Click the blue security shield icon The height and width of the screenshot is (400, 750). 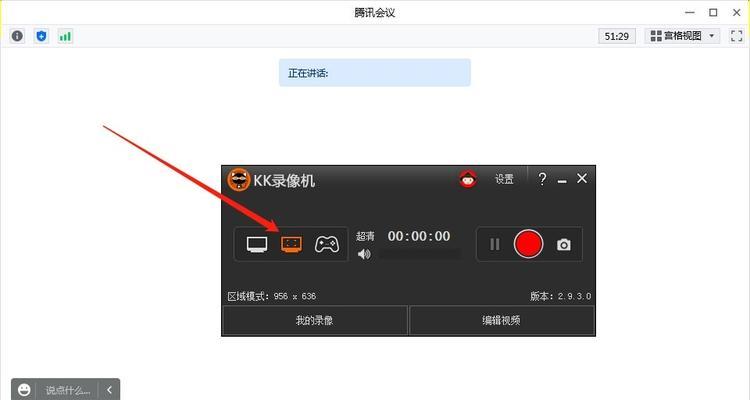point(42,36)
